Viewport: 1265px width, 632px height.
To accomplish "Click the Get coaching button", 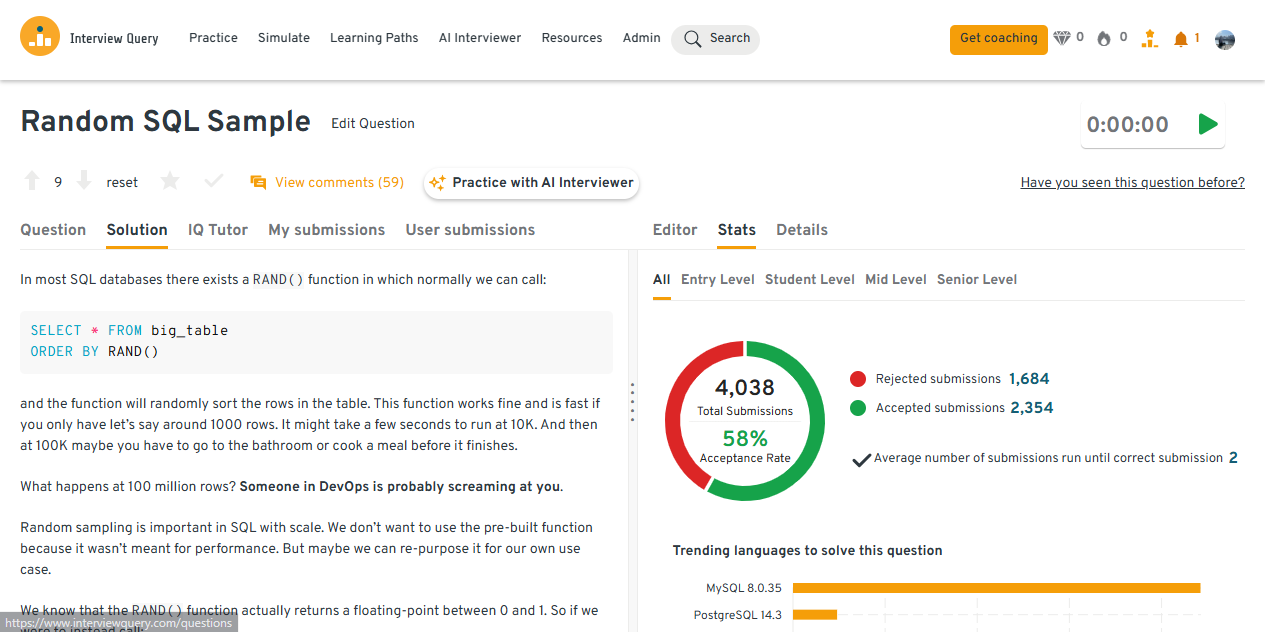I will pyautogui.click(x=998, y=39).
